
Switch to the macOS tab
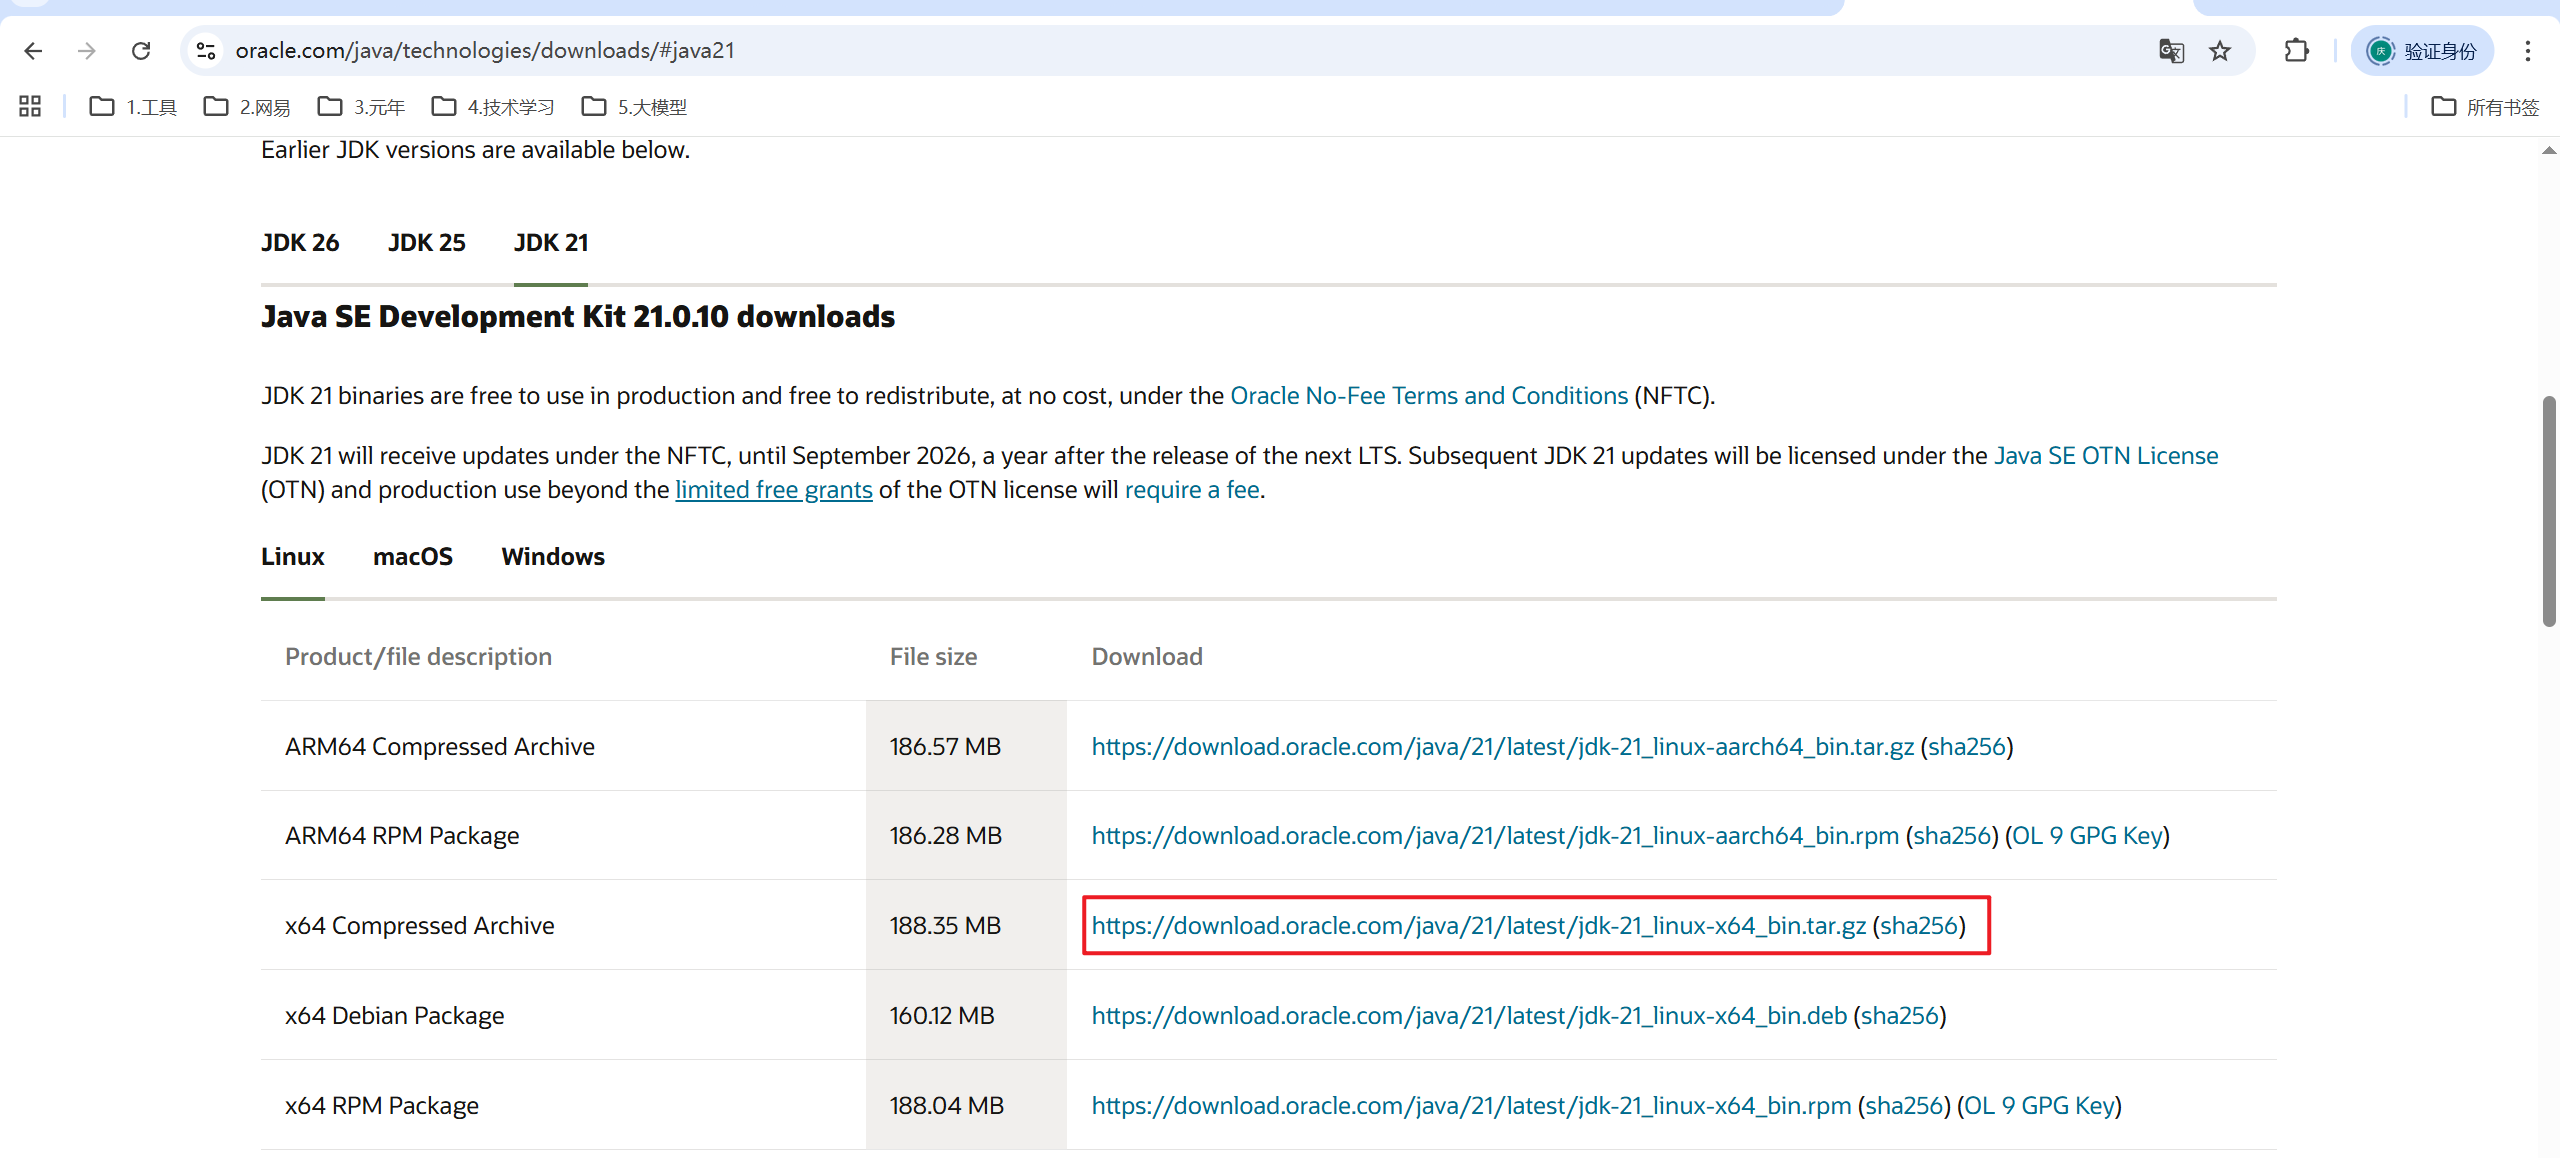point(412,557)
